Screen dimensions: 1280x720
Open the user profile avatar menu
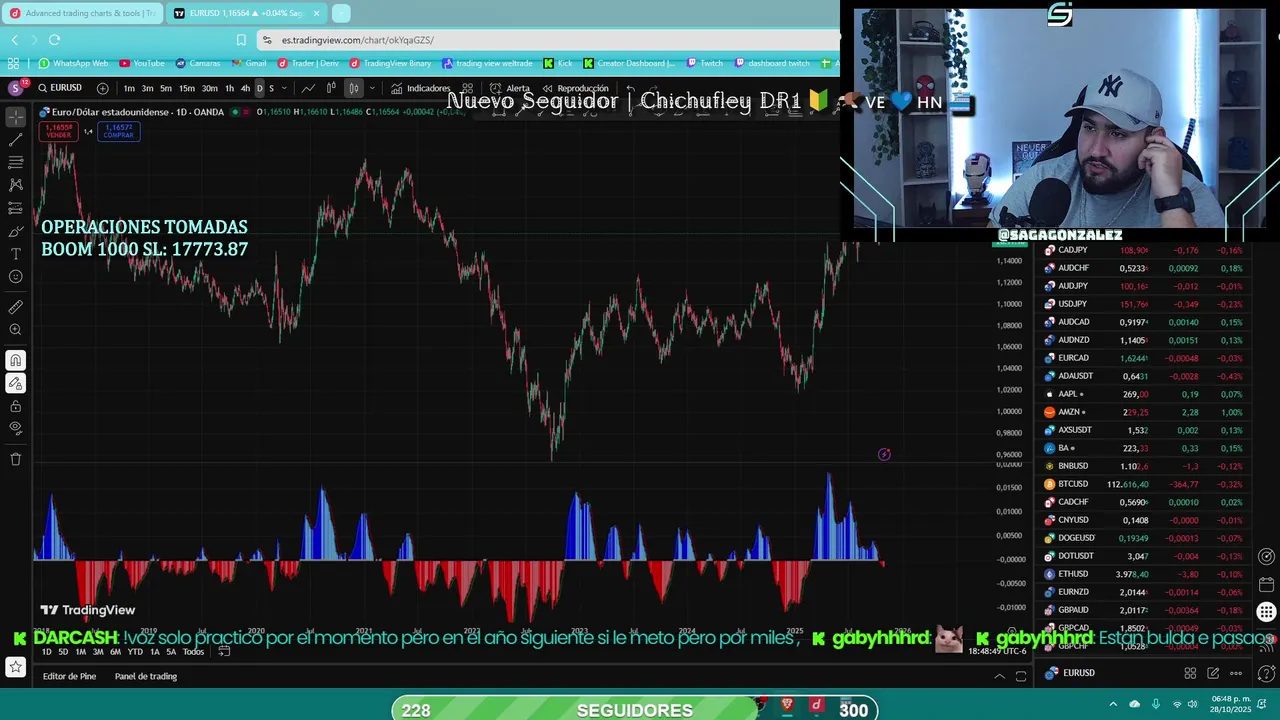tap(16, 88)
